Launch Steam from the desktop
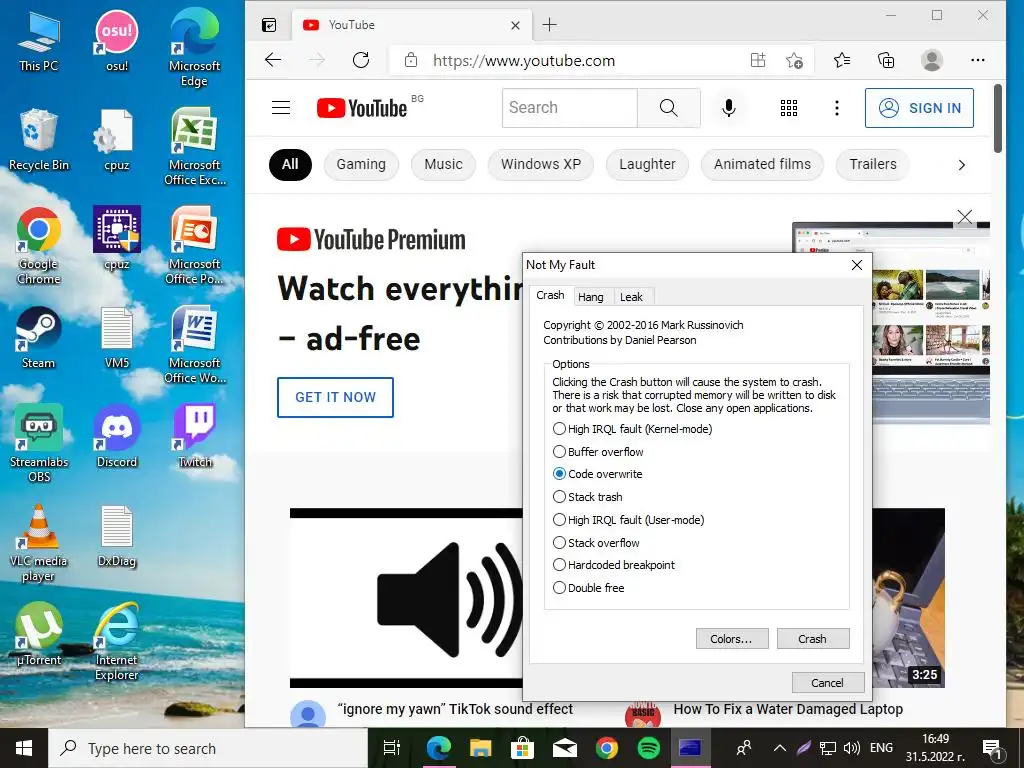 click(39, 338)
